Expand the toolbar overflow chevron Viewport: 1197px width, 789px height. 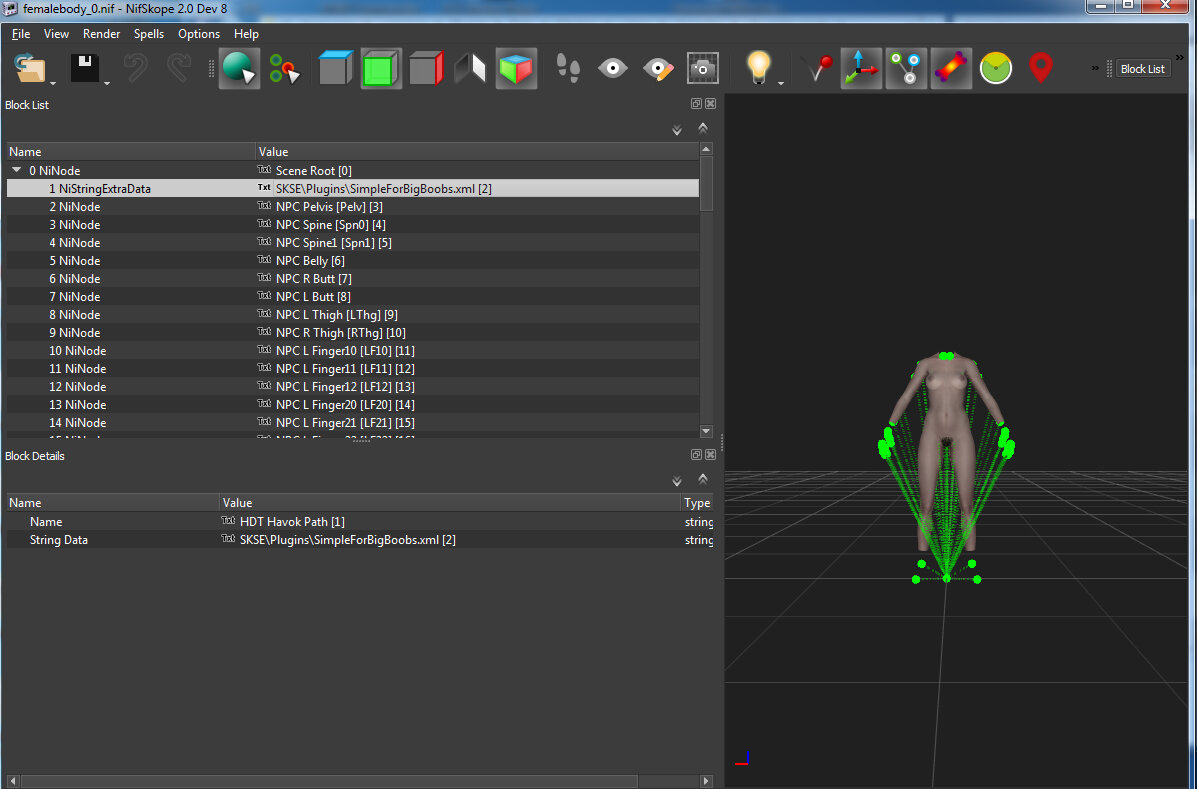(1095, 68)
